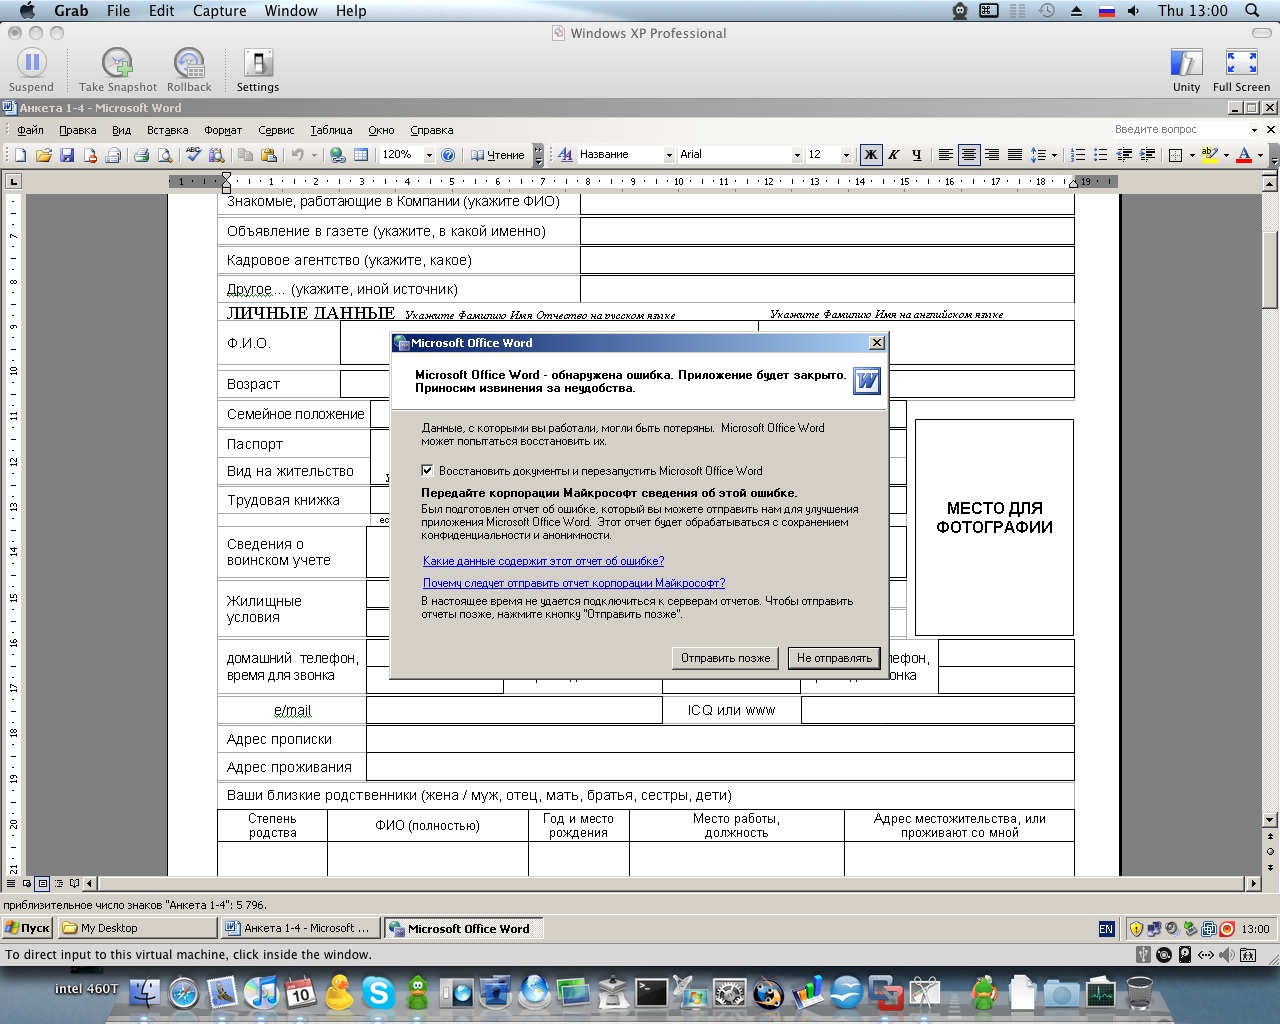This screenshot has width=1280, height=1024.
Task: Click the Insert Table icon
Action: point(361,155)
